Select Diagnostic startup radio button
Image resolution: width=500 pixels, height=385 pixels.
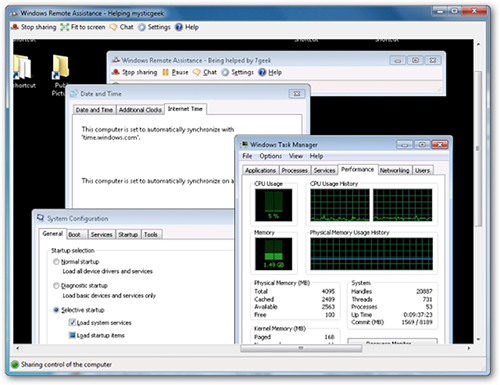coord(56,286)
